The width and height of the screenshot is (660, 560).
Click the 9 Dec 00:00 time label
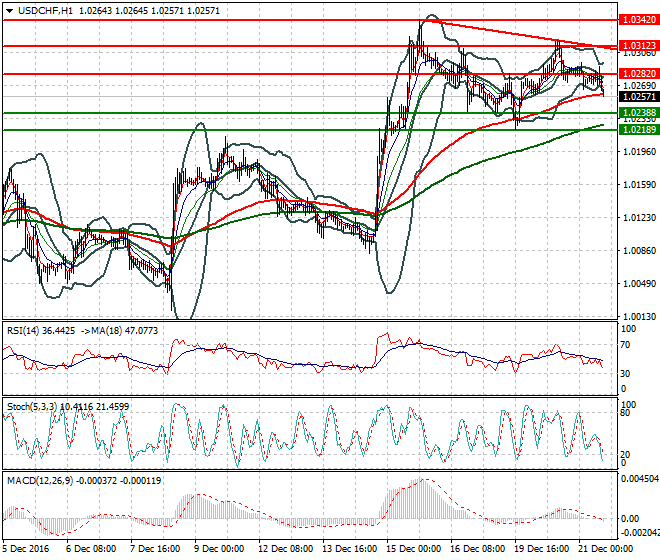219,549
